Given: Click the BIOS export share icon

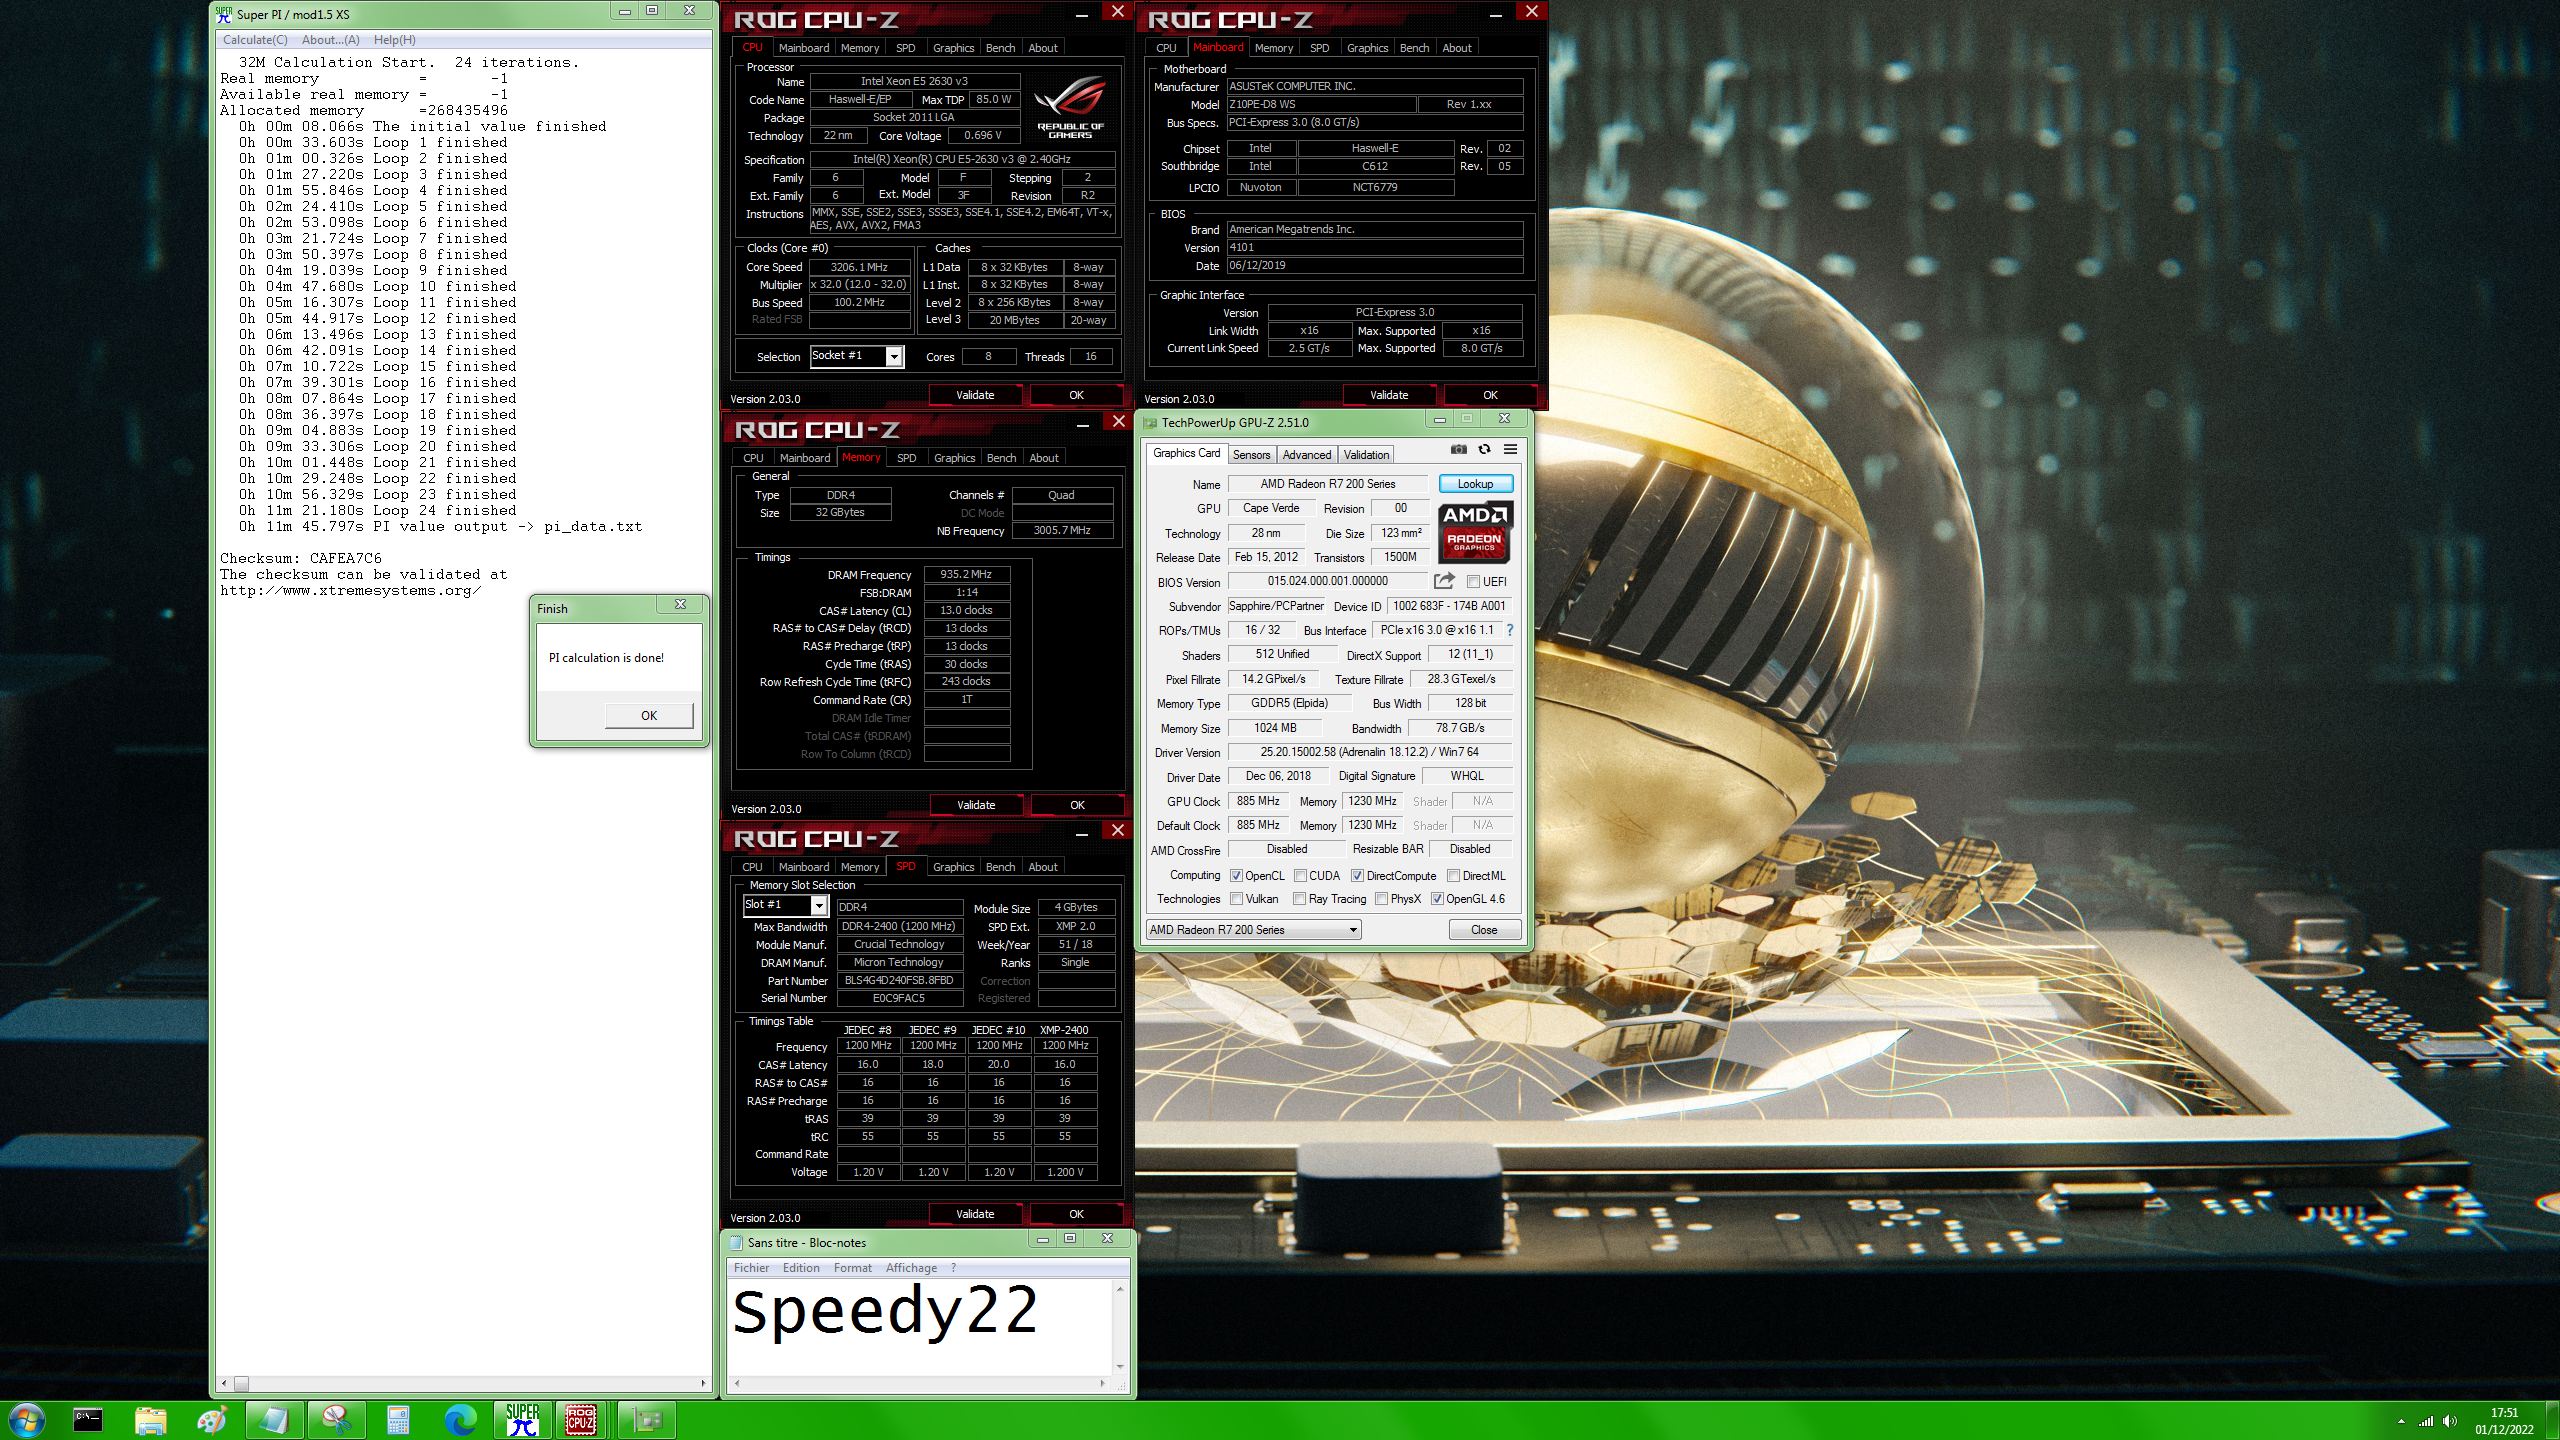Looking at the screenshot, I should click(1444, 581).
